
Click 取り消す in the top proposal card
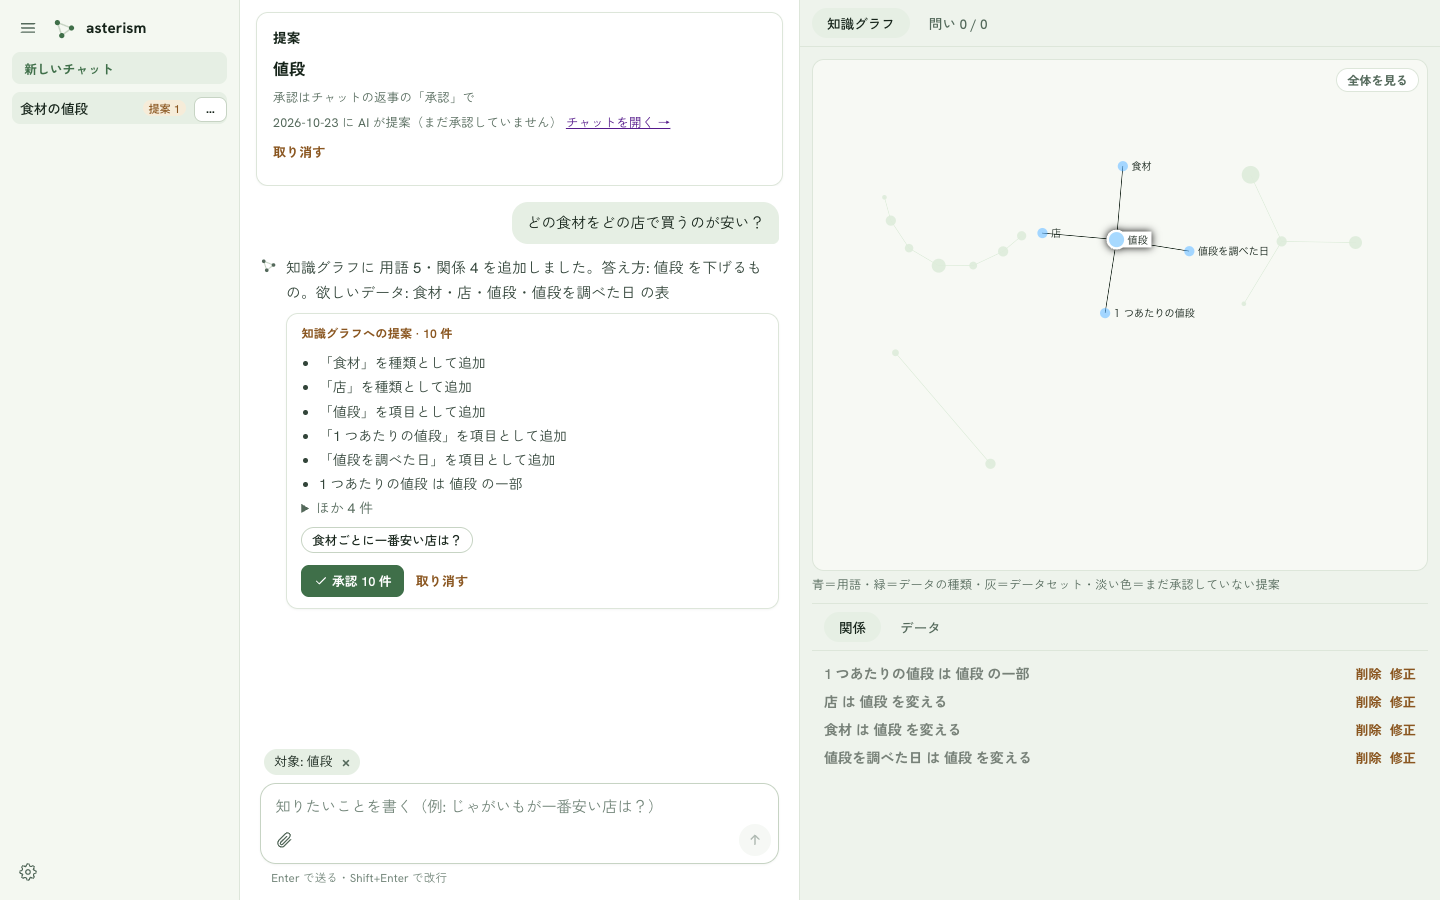tap(299, 152)
